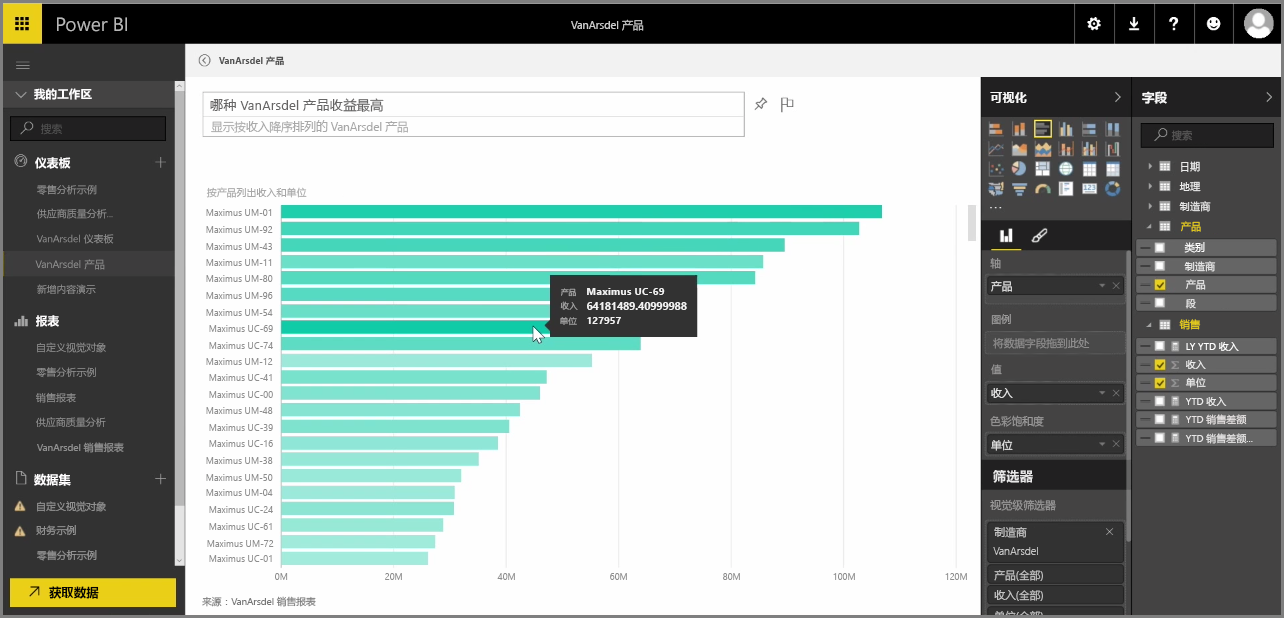Select area chart visualization
This screenshot has height=618, width=1284.
(1020, 149)
